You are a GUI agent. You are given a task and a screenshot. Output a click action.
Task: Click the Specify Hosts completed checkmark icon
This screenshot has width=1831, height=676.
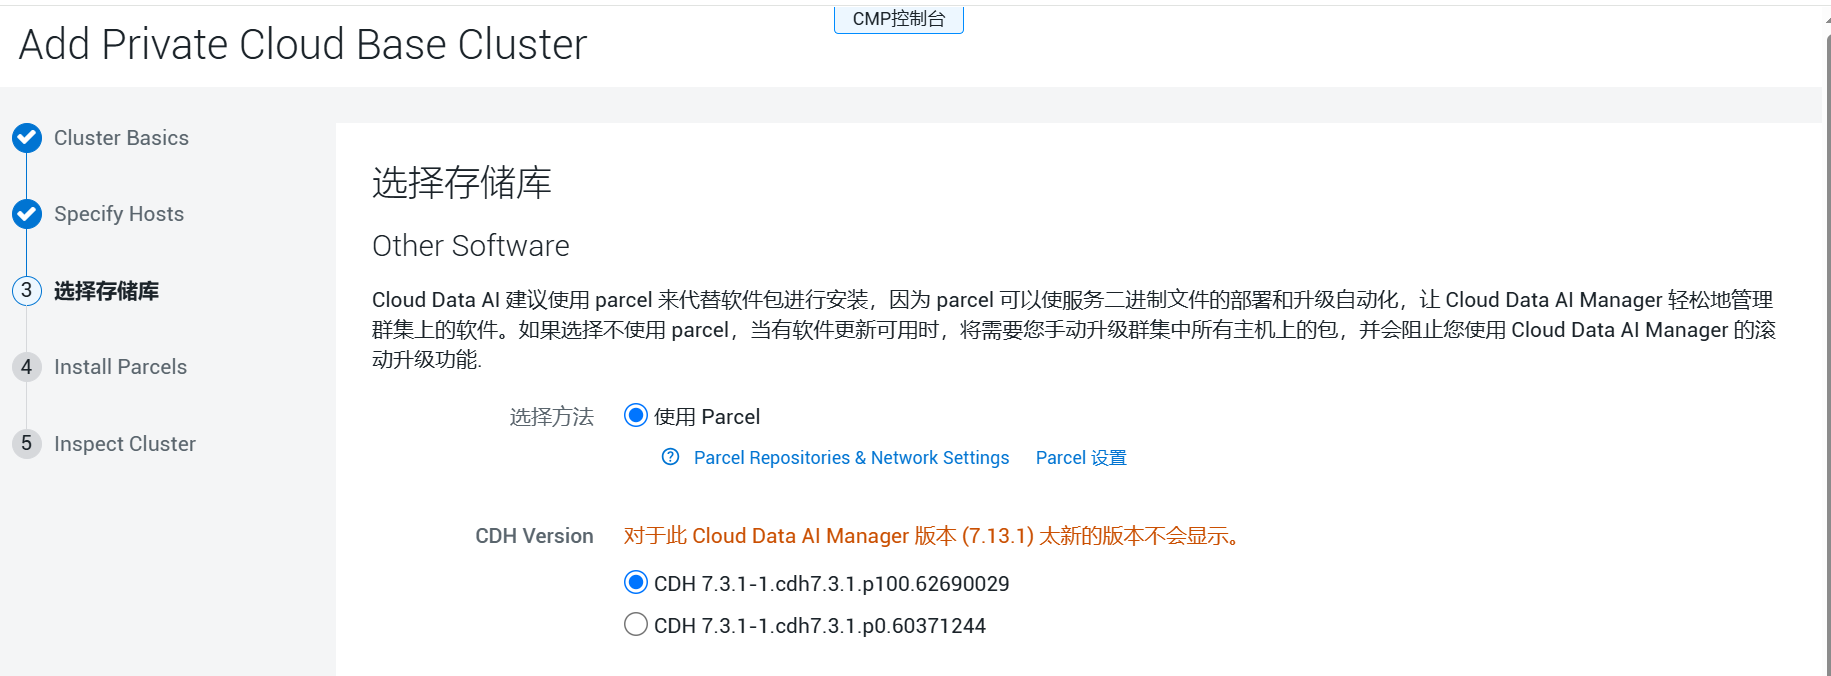pyautogui.click(x=27, y=214)
